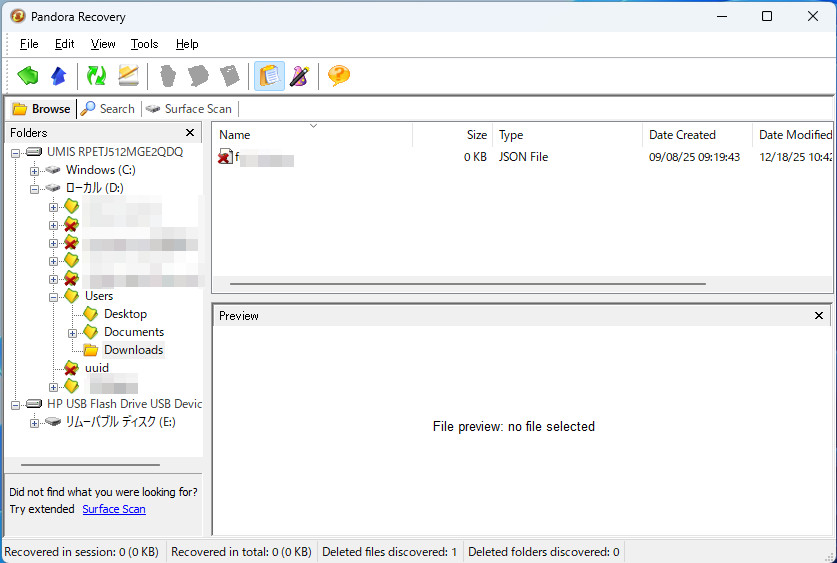This screenshot has height=563, width=837.
Task: Launch the Wizard hat icon
Action: coord(299,76)
